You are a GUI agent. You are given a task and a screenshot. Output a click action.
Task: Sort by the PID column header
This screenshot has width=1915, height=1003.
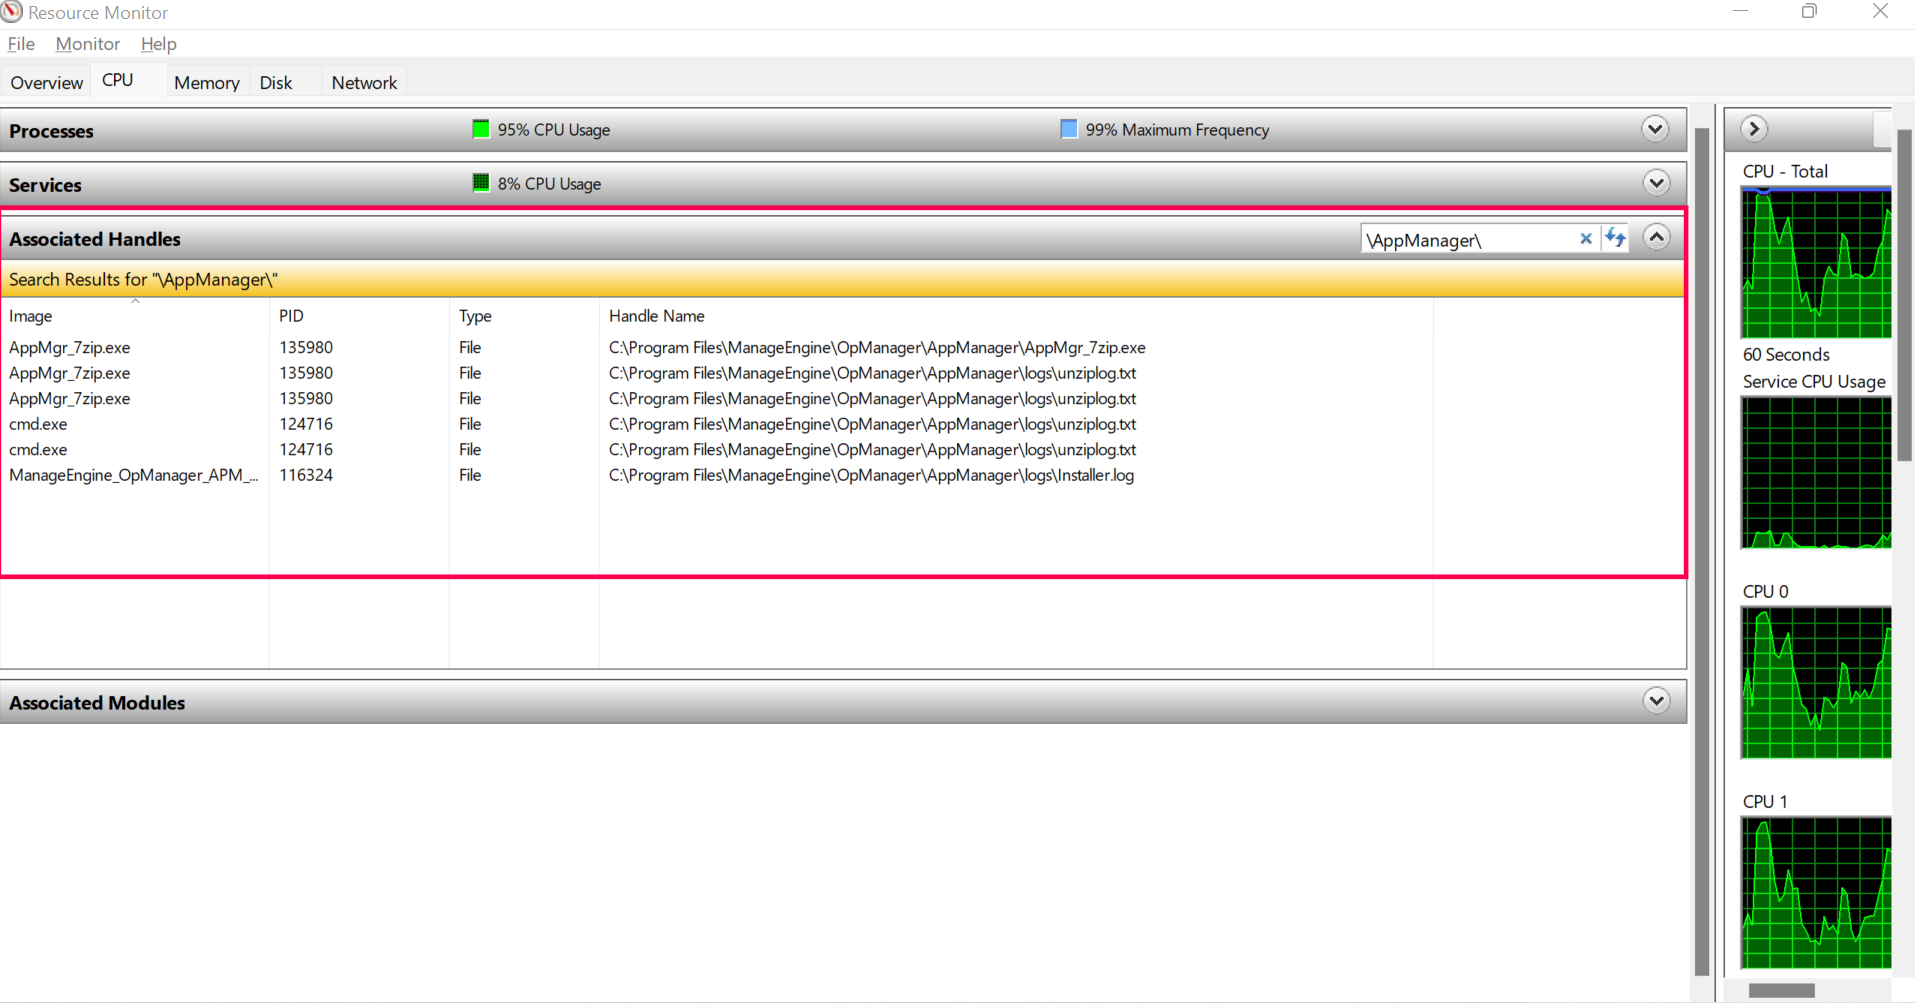pyautogui.click(x=359, y=316)
